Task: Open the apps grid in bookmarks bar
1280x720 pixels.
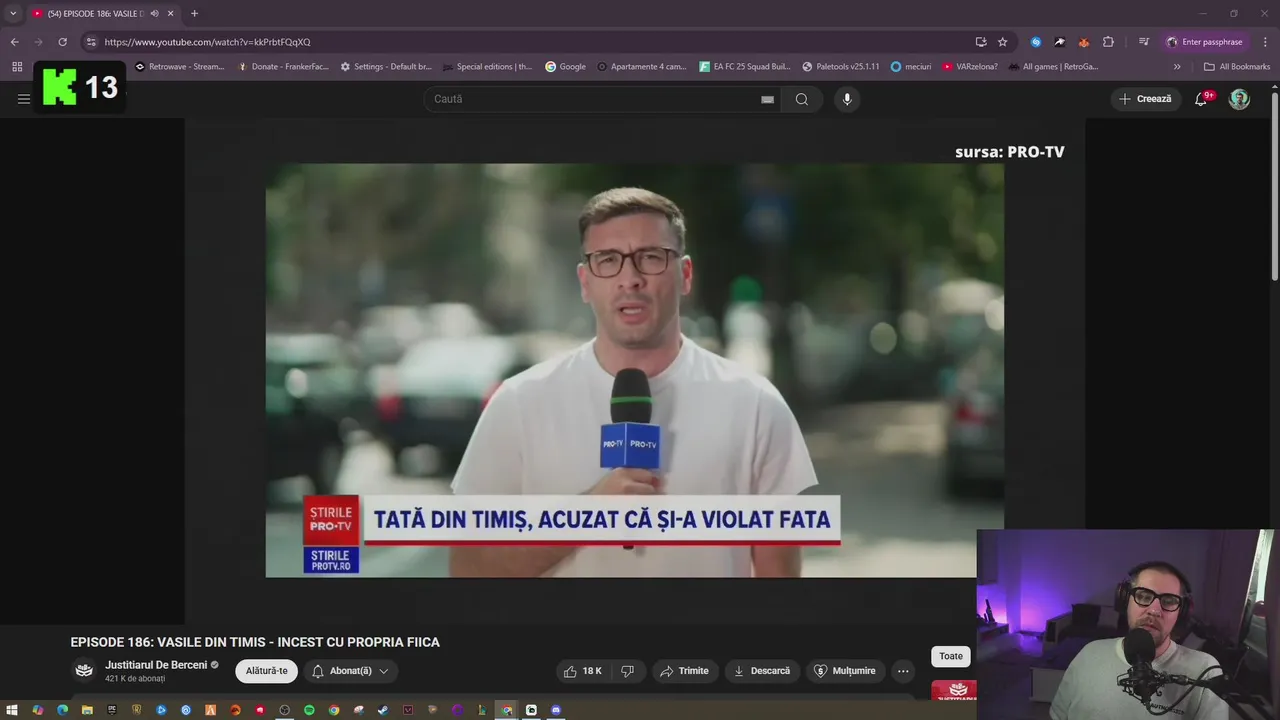Action: pyautogui.click(x=16, y=67)
